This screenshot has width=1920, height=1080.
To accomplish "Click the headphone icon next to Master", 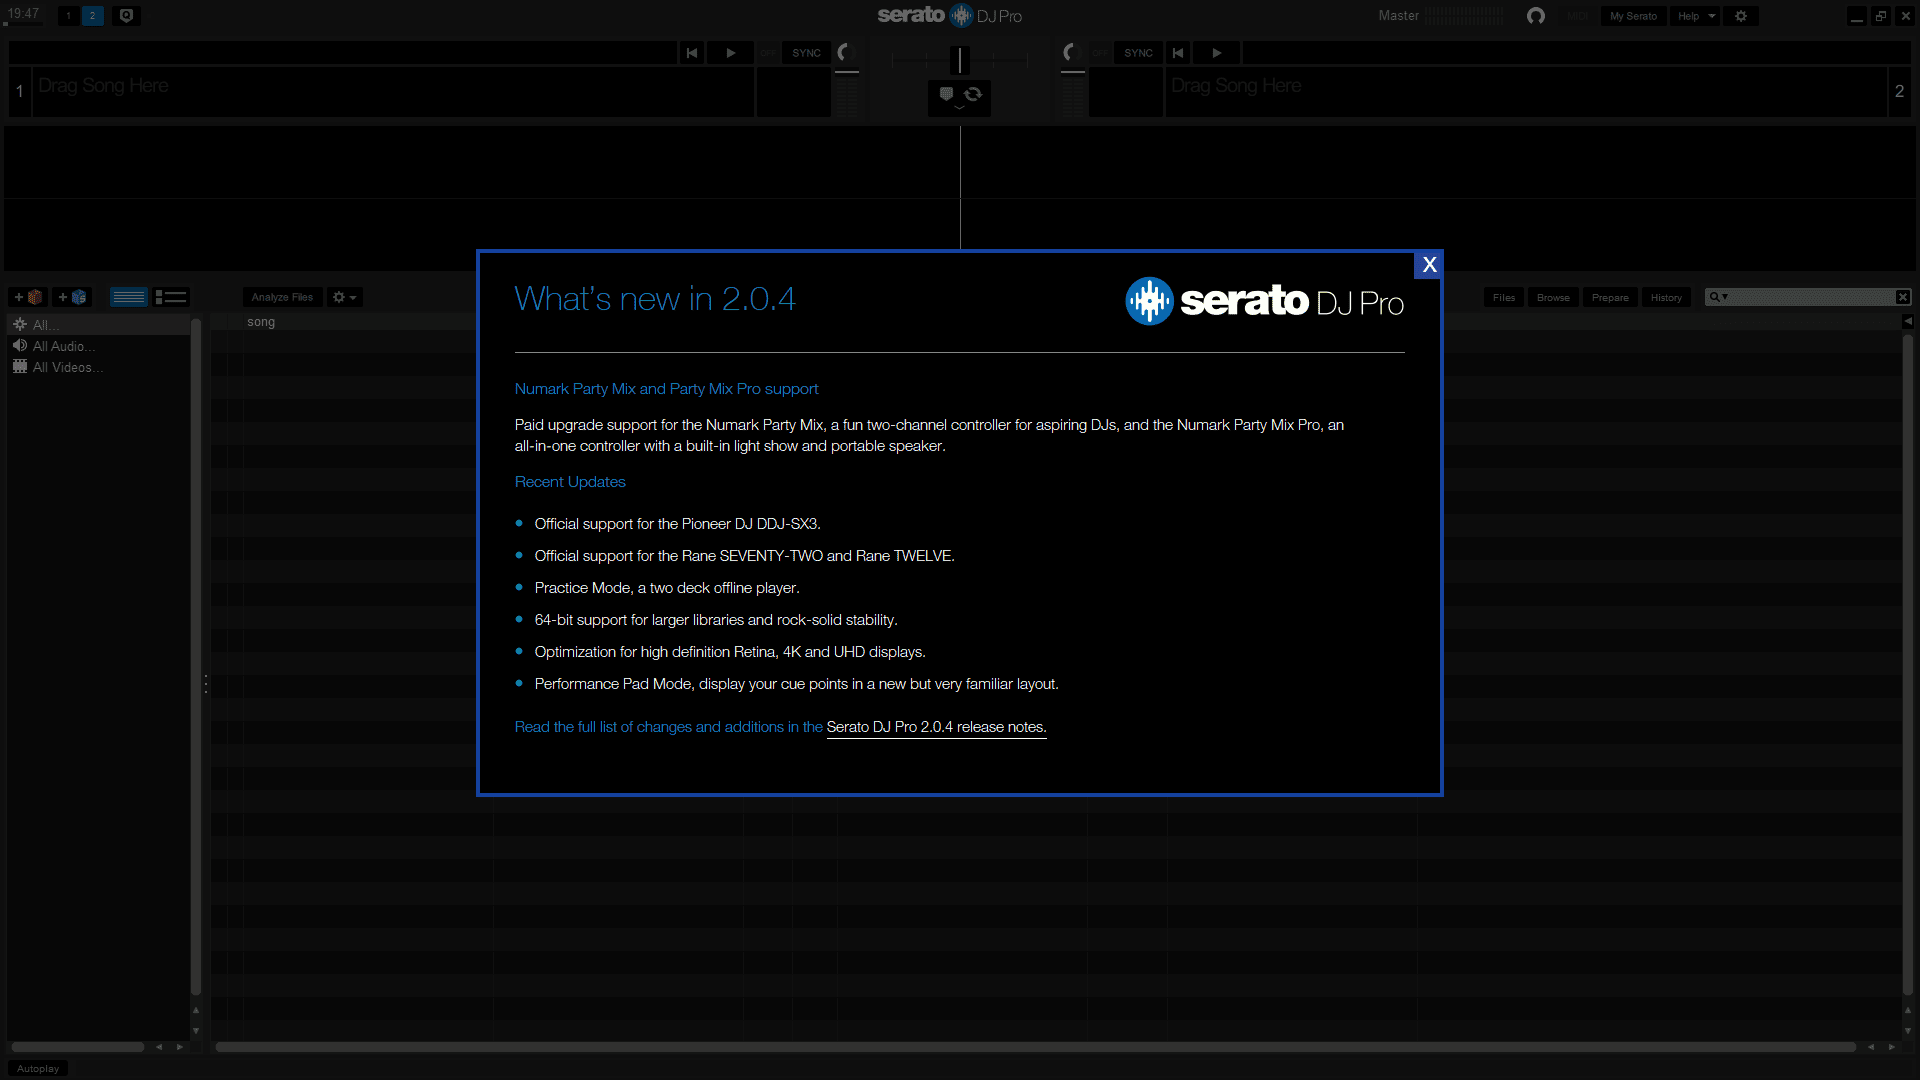I will pos(1536,16).
